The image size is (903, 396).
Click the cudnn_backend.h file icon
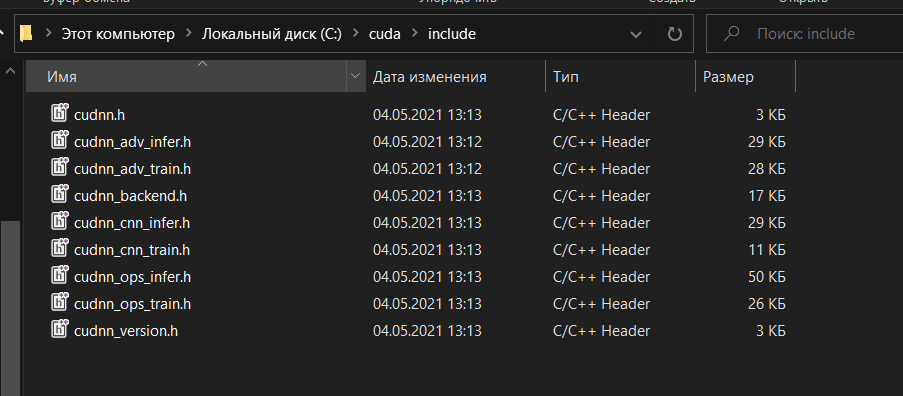pos(60,195)
